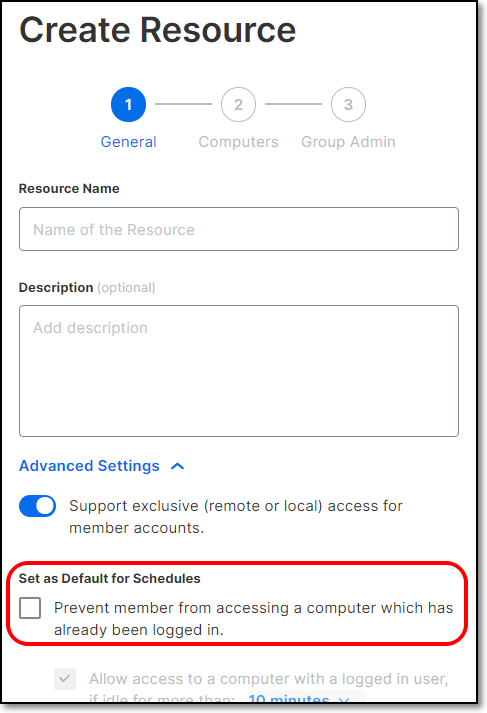The height and width of the screenshot is (713, 487).
Task: Select step 1 circle in the wizard
Action: 128,105
